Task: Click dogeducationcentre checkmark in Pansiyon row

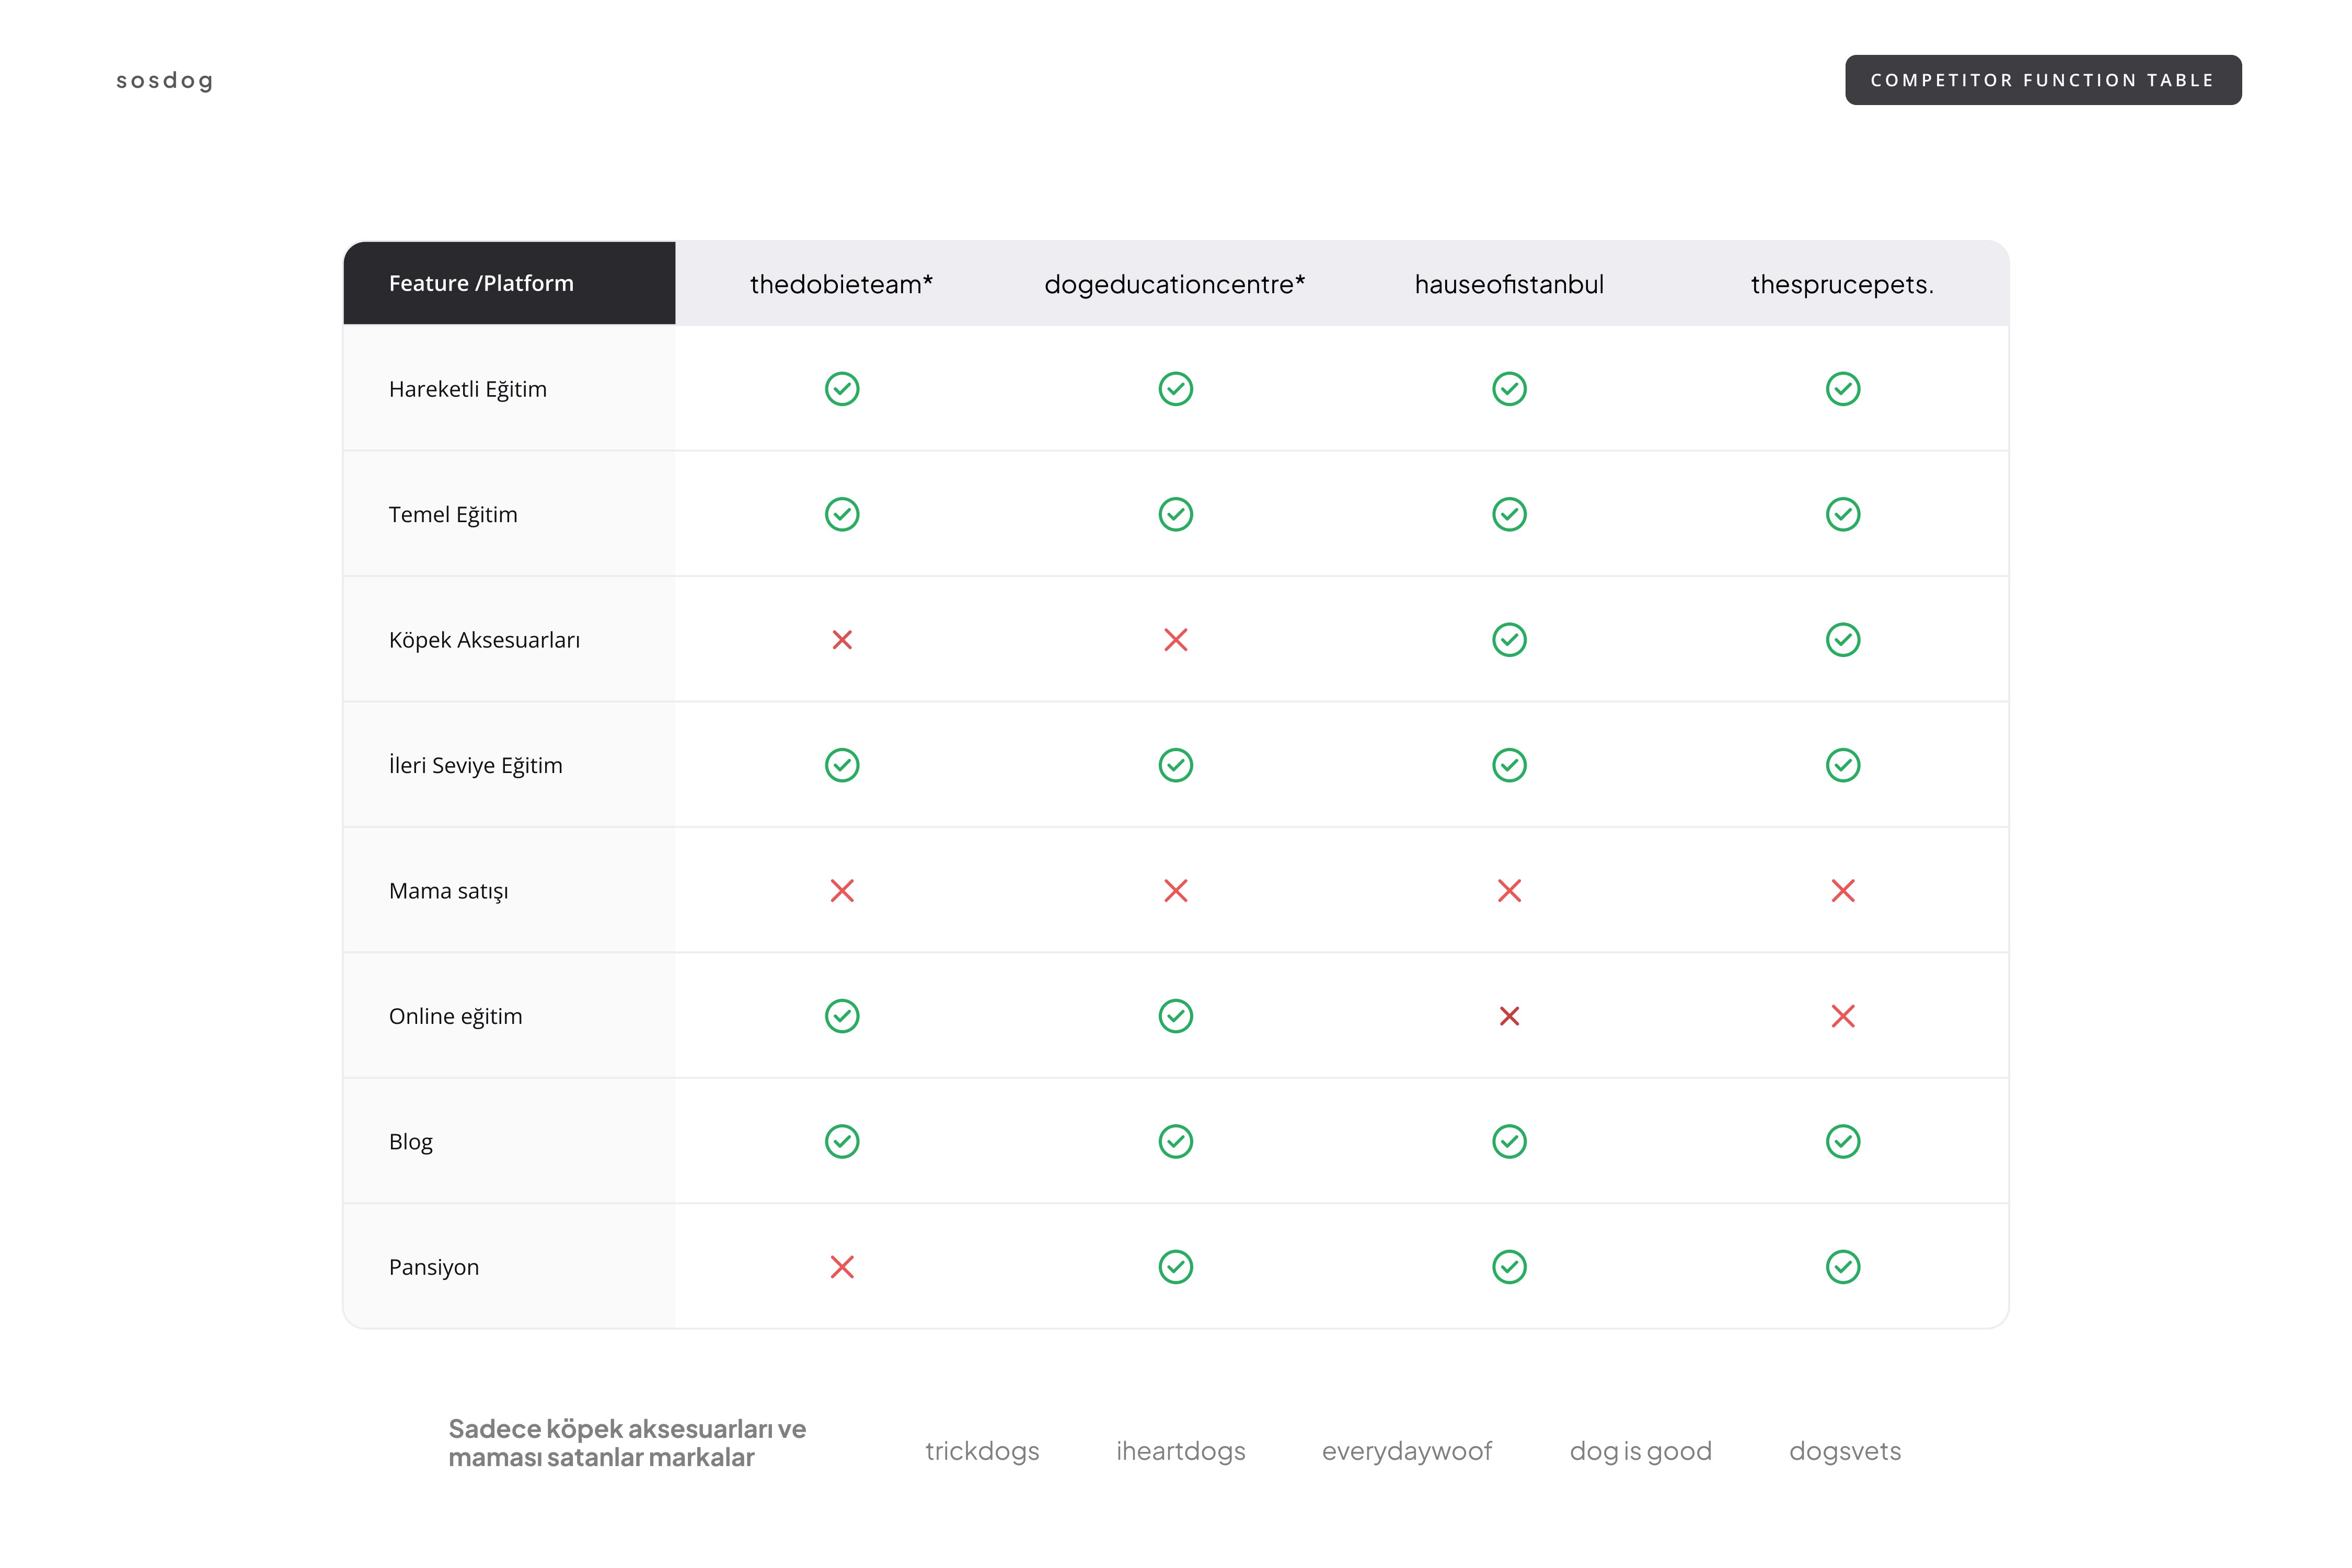Action: [x=1176, y=1267]
